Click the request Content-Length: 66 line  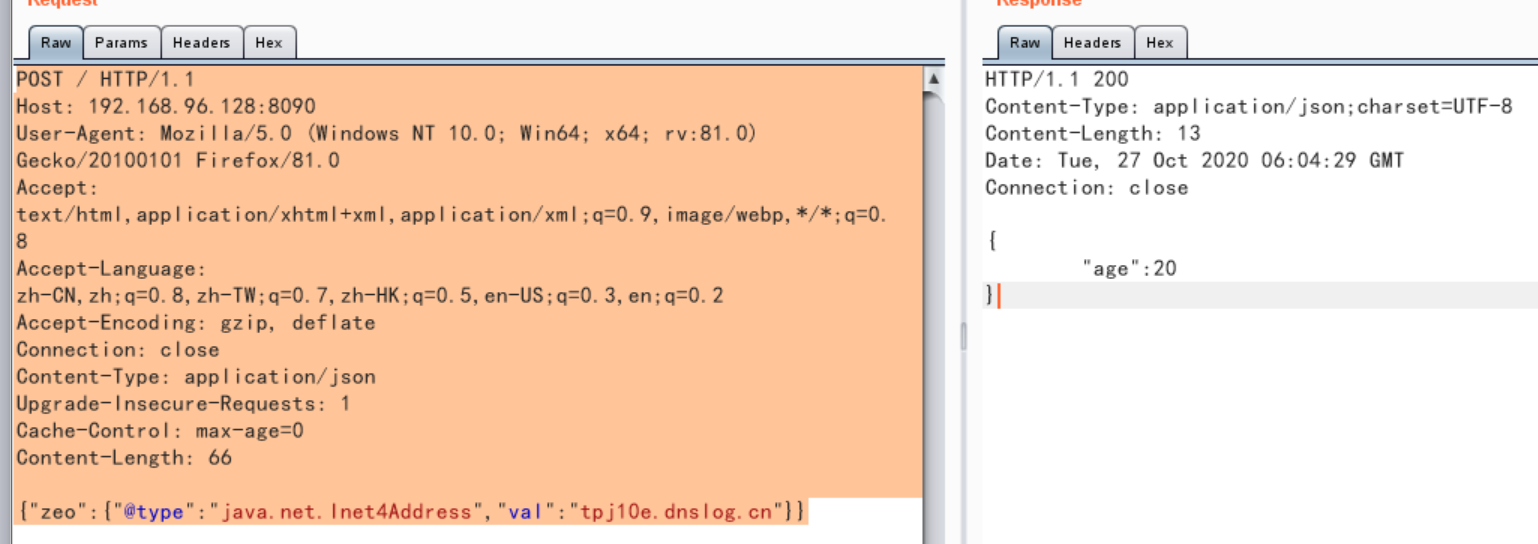pos(124,458)
